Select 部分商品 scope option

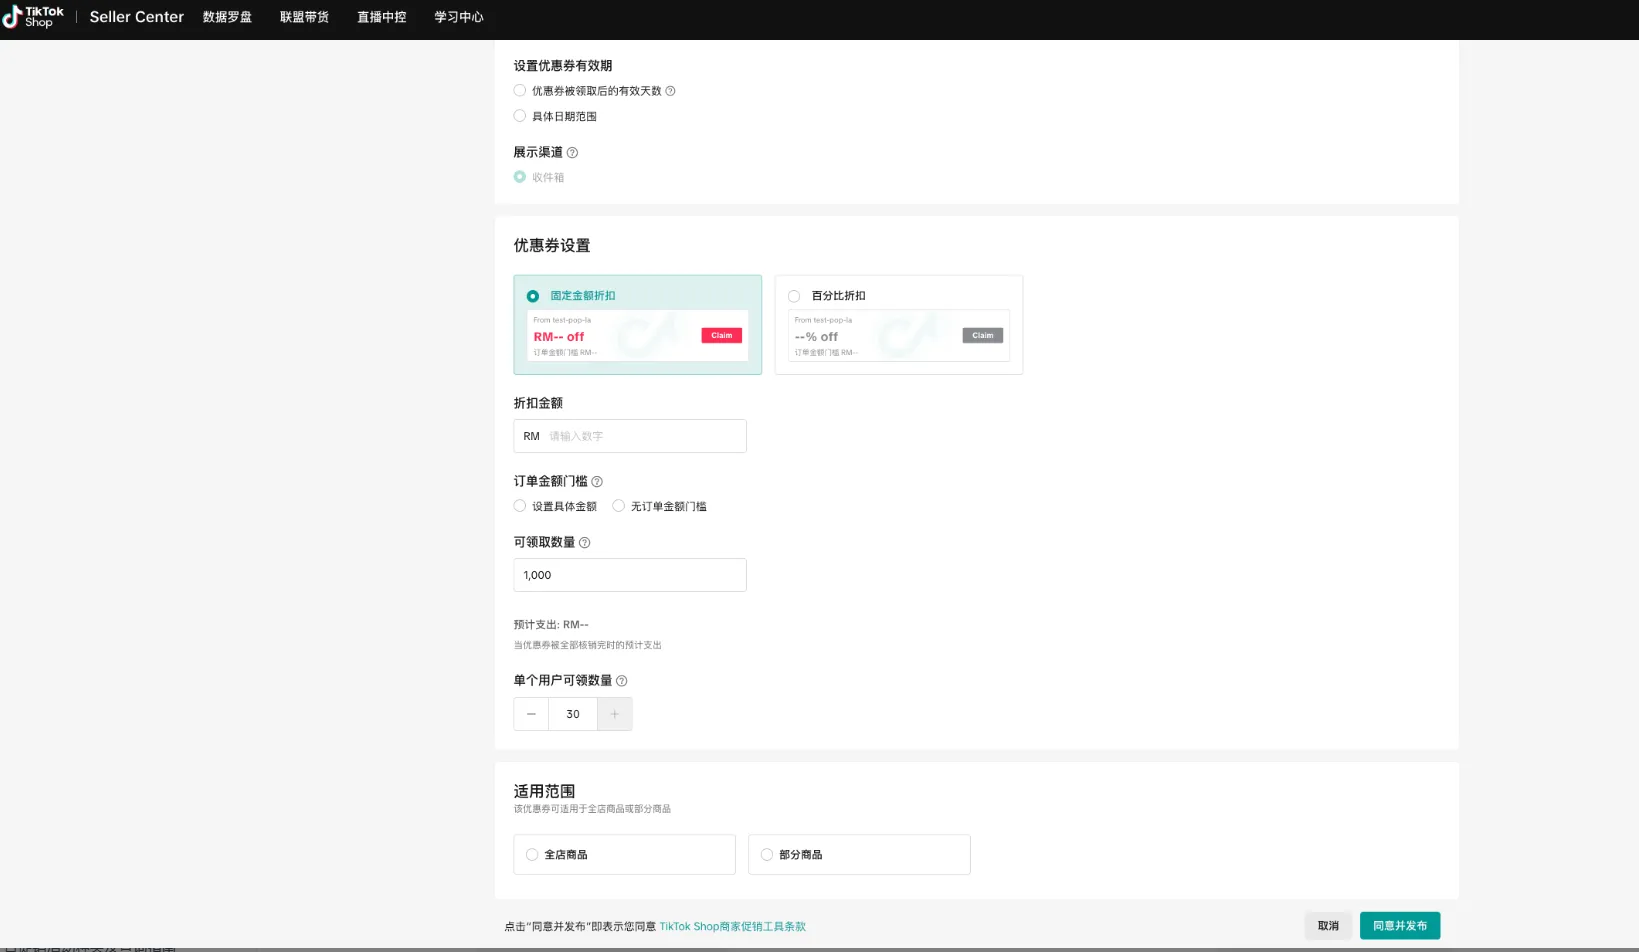pyautogui.click(x=859, y=855)
